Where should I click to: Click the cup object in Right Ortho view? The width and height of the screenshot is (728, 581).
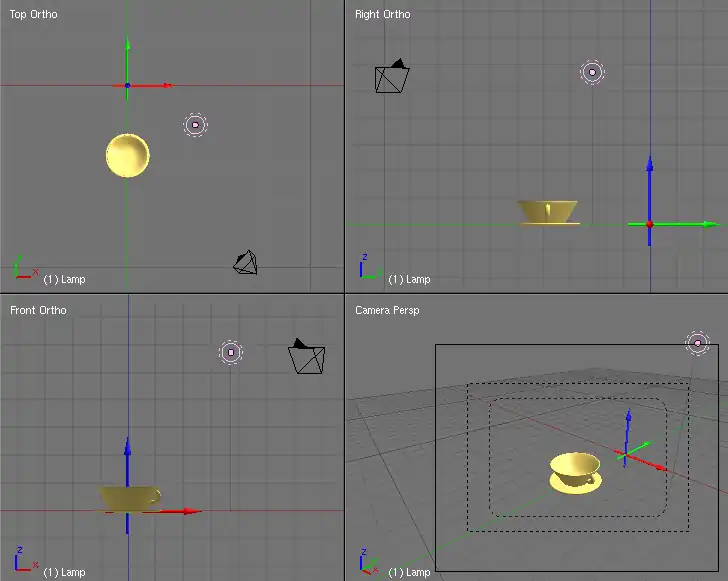tap(548, 212)
